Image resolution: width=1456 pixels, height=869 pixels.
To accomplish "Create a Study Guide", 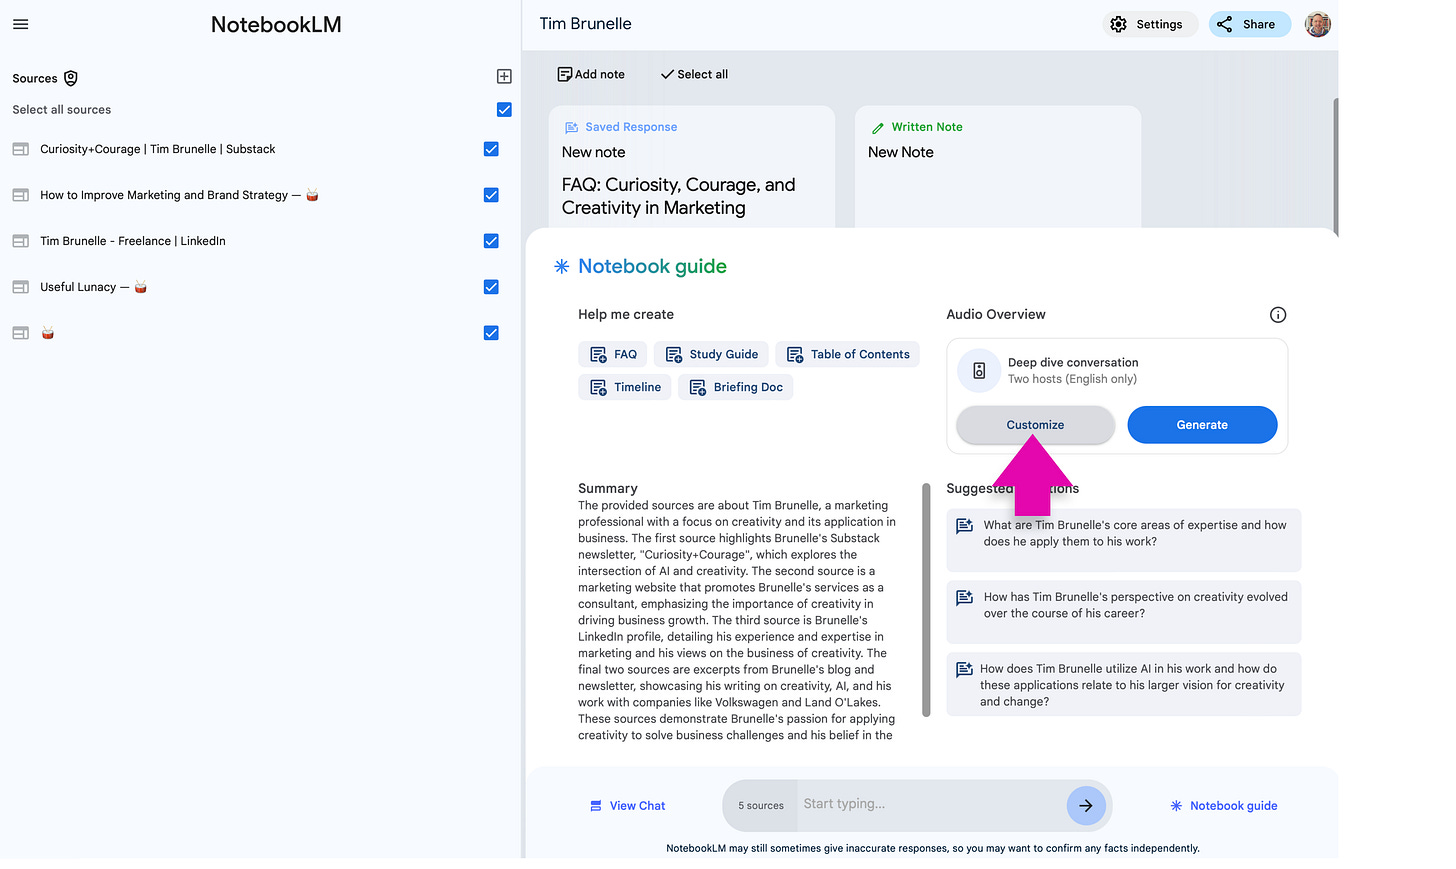I will [x=711, y=354].
